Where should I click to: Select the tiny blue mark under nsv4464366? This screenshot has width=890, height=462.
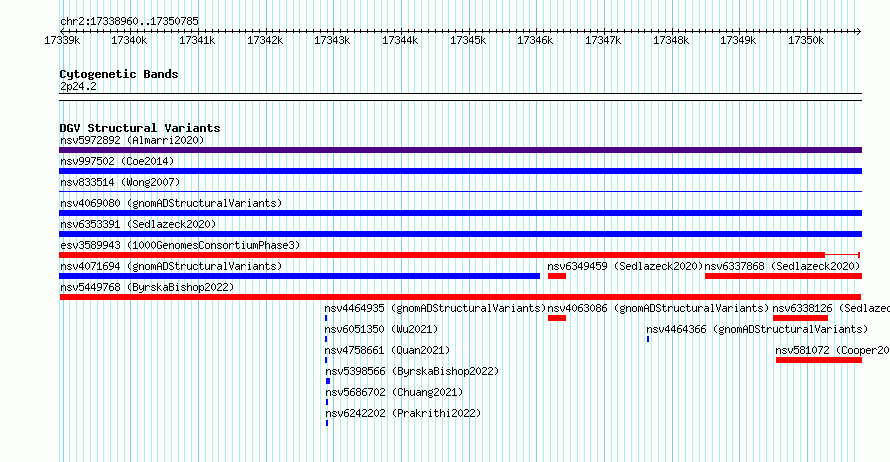pos(648,339)
